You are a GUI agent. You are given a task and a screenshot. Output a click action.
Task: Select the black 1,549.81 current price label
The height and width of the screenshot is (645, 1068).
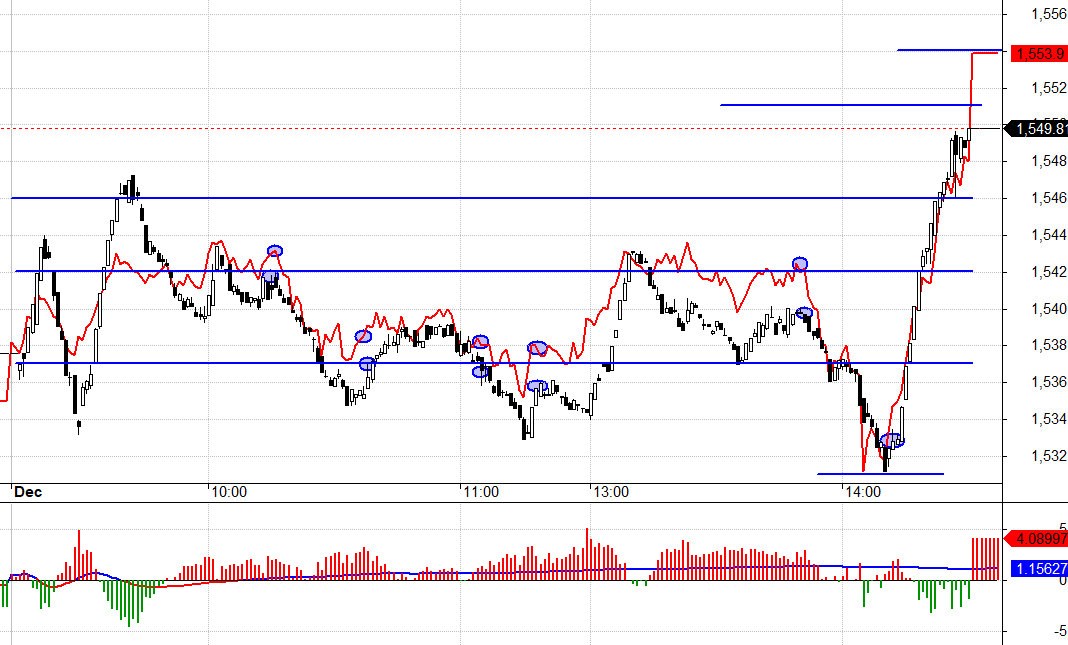click(1038, 129)
